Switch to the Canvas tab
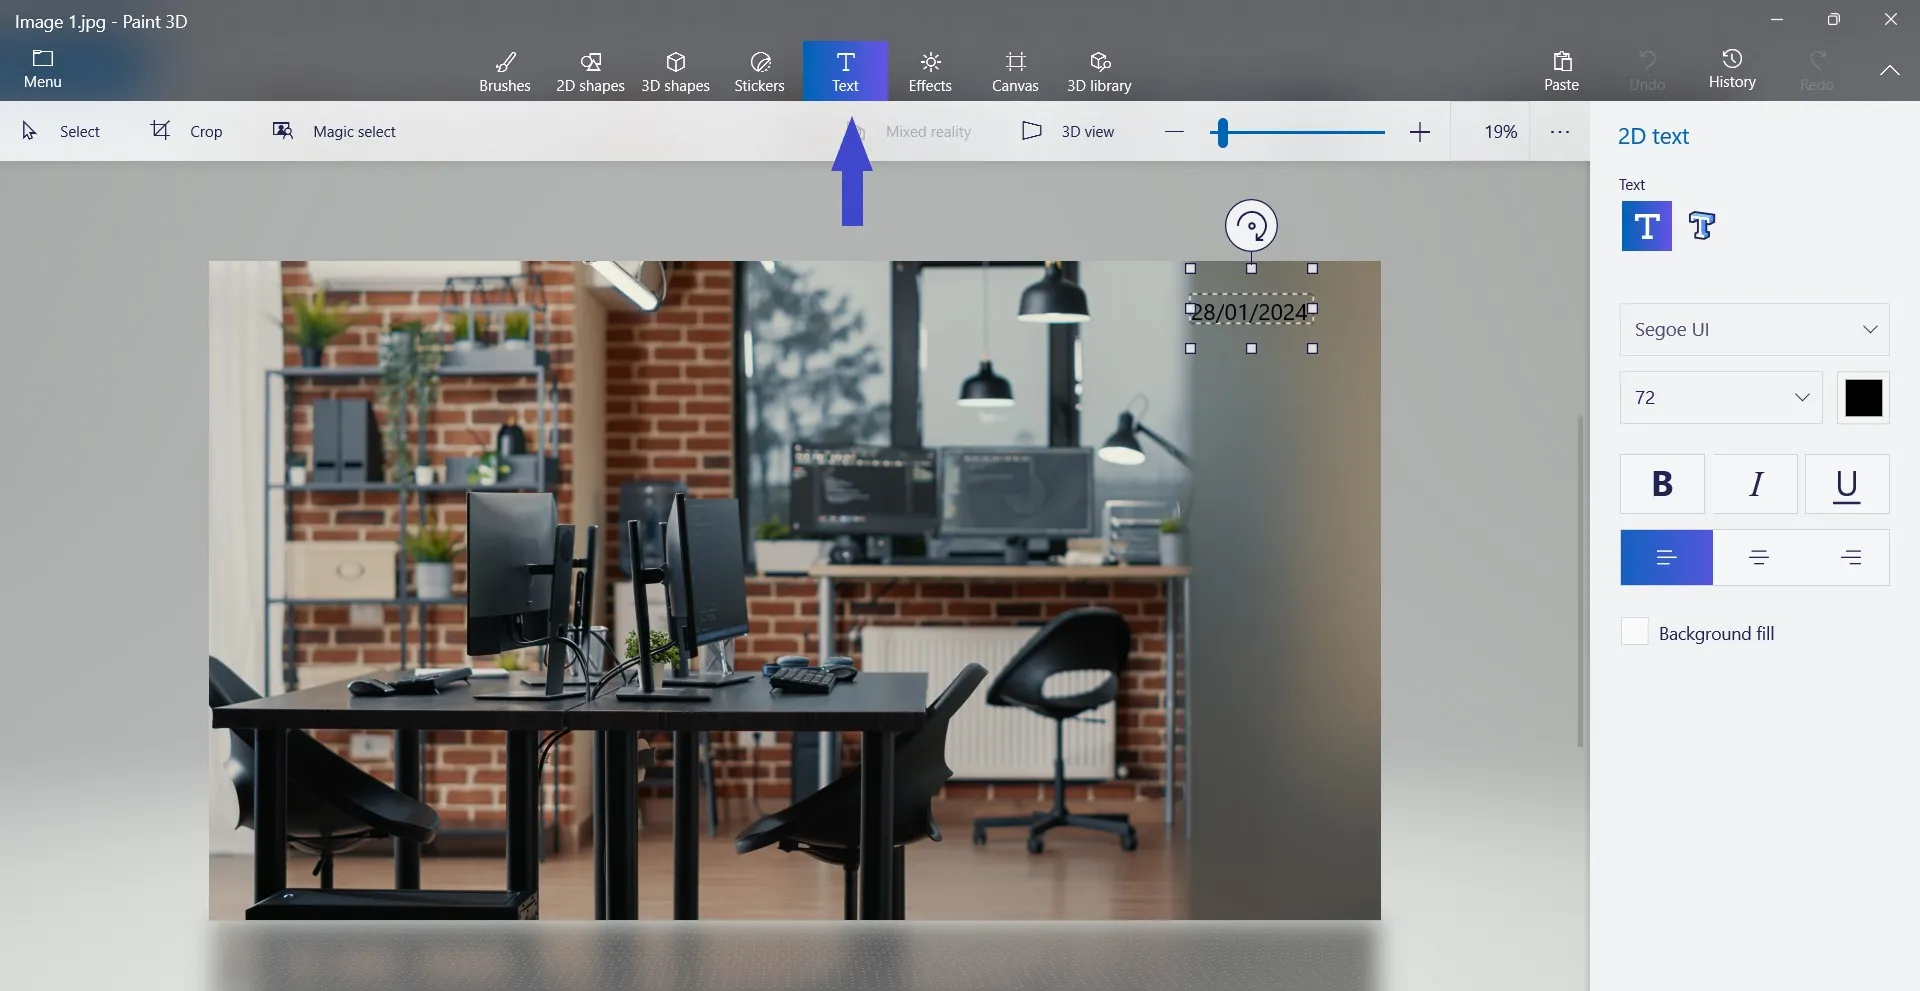1920x991 pixels. (x=1014, y=71)
